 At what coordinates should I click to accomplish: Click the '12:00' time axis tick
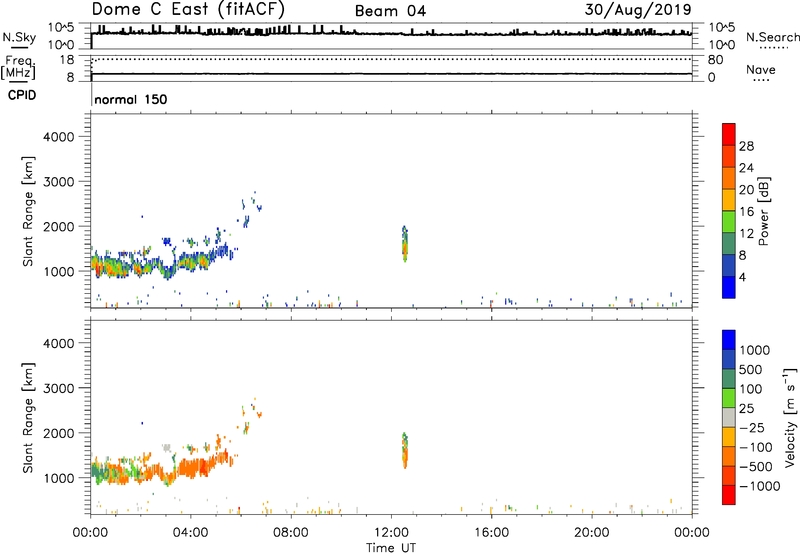pos(391,533)
